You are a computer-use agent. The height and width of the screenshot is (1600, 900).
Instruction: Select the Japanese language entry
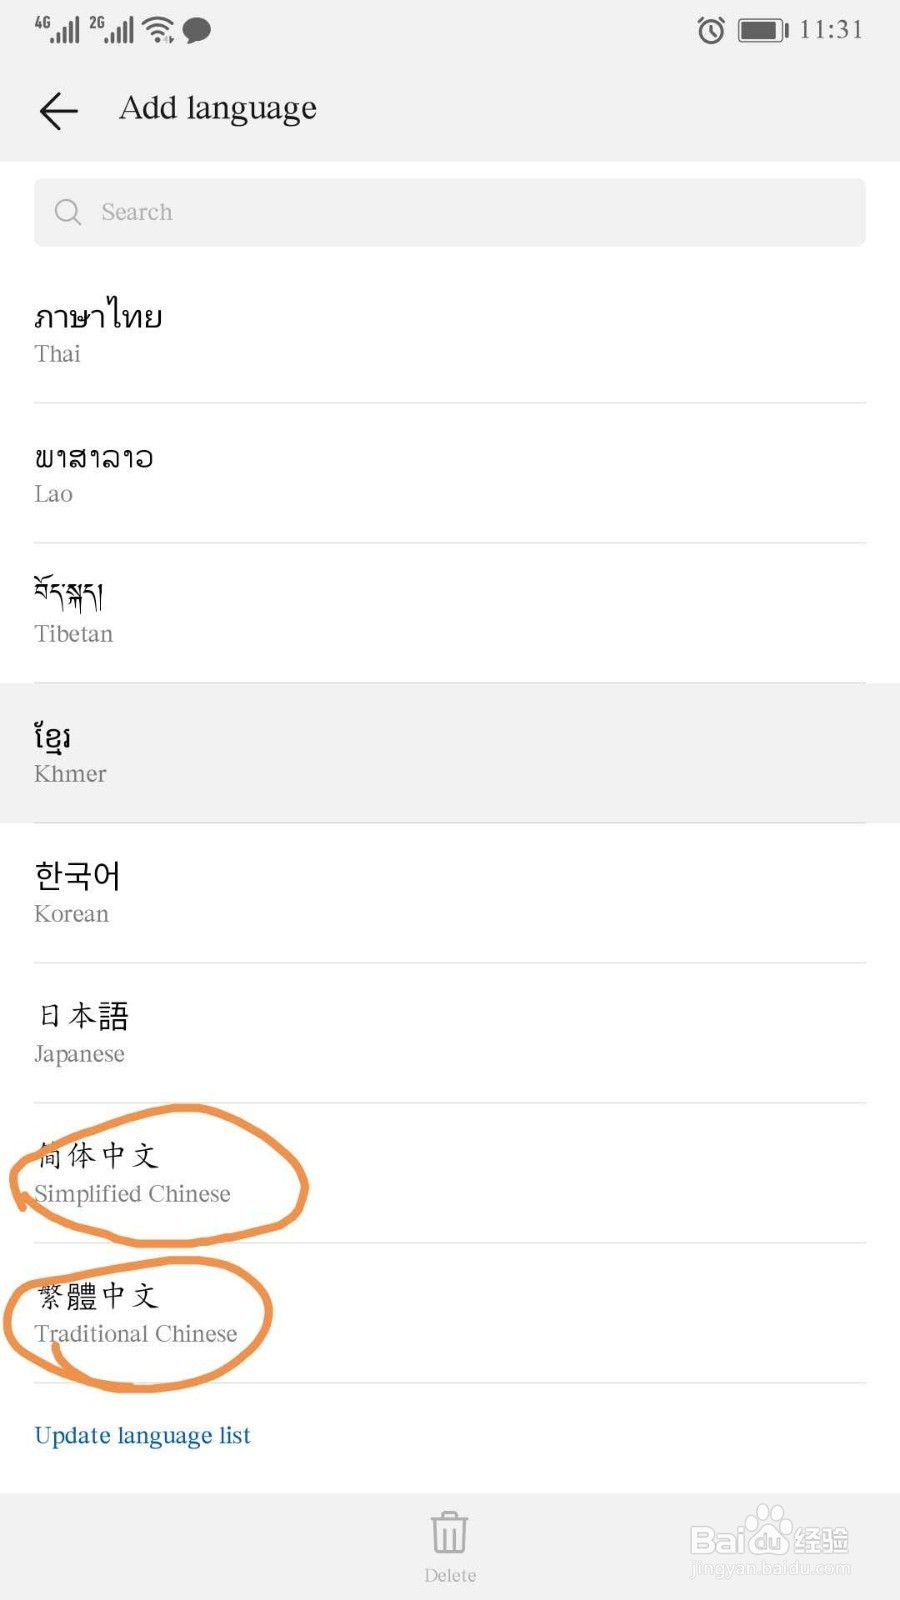pyautogui.click(x=450, y=1032)
